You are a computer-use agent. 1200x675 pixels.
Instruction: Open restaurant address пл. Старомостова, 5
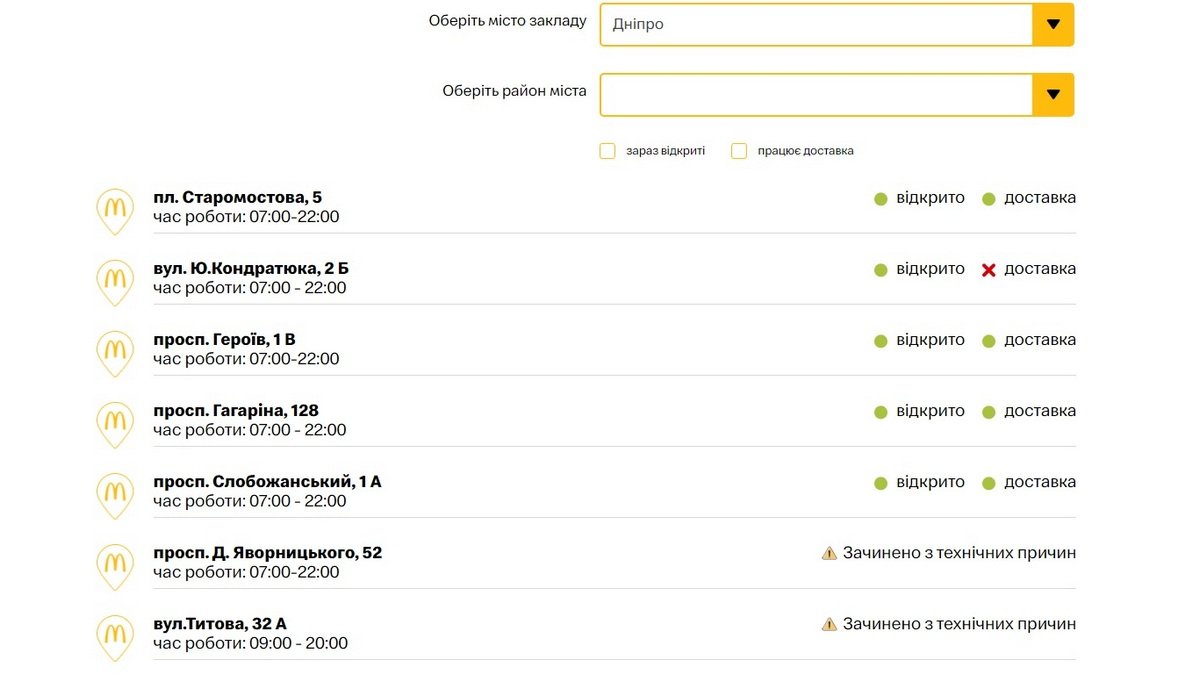pyautogui.click(x=238, y=197)
